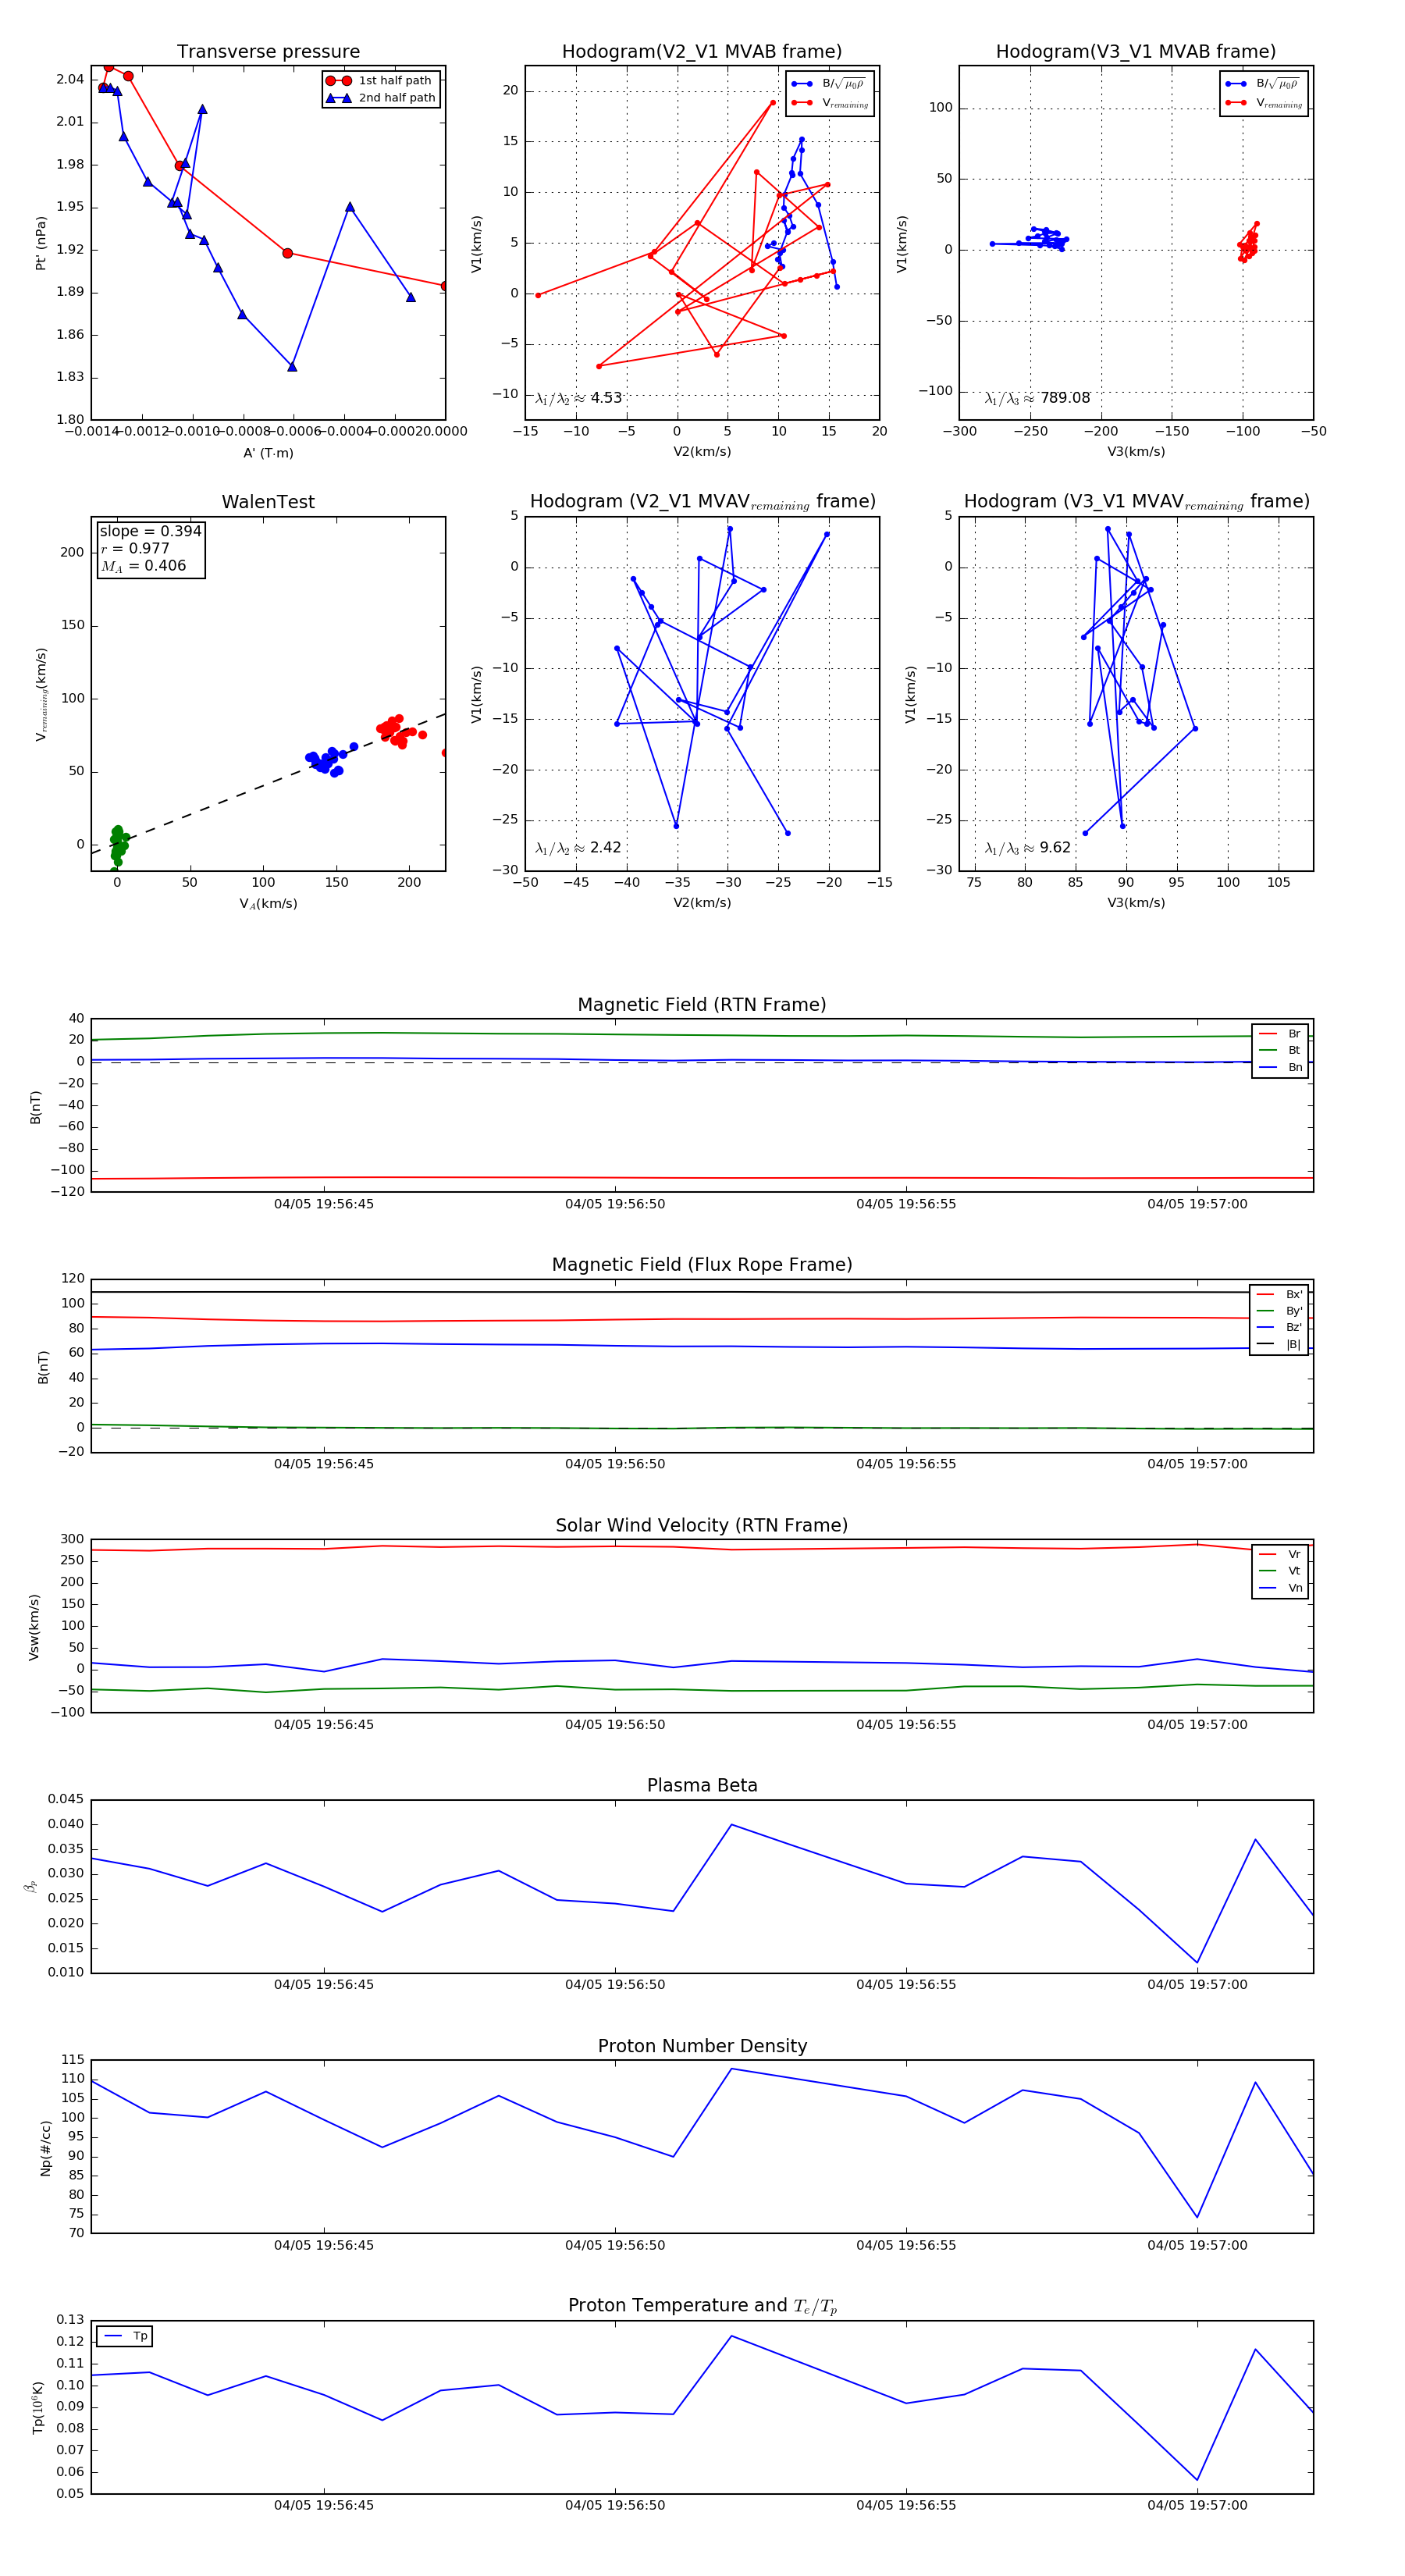Viewport: 1405px width, 2576px height.
Task: Click the "V_A(km/s)" x-axis label in WalenTest
Action: [268, 904]
